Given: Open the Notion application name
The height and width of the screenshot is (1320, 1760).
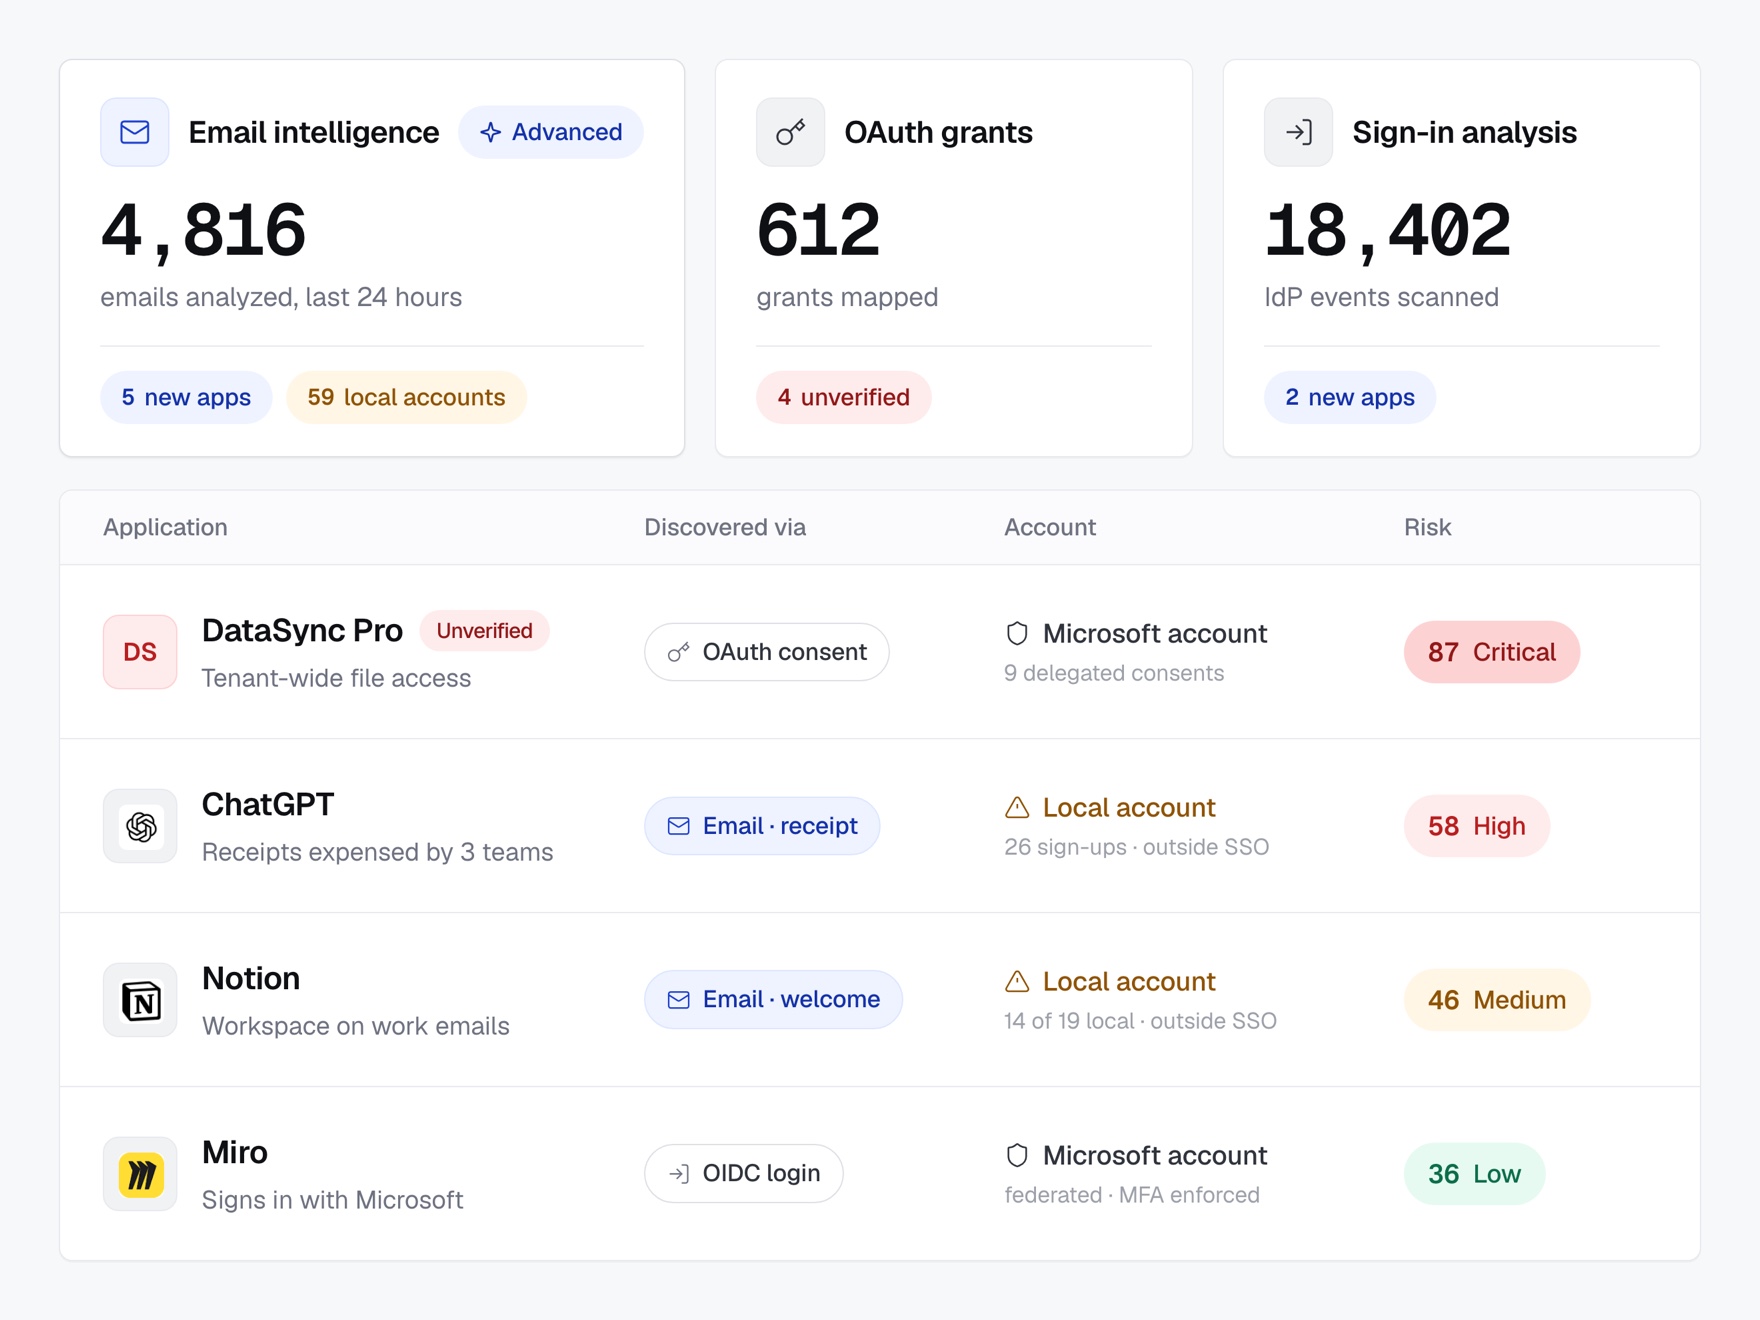Looking at the screenshot, I should [251, 978].
